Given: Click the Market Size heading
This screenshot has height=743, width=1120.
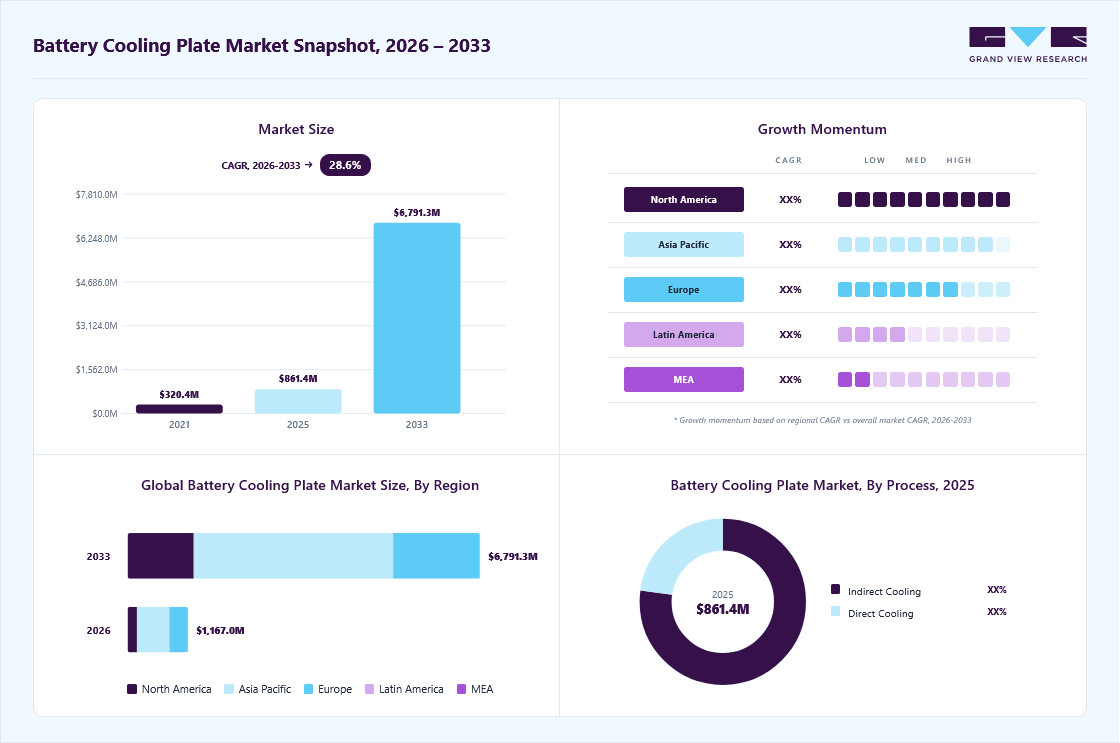Looking at the screenshot, I should (x=296, y=129).
